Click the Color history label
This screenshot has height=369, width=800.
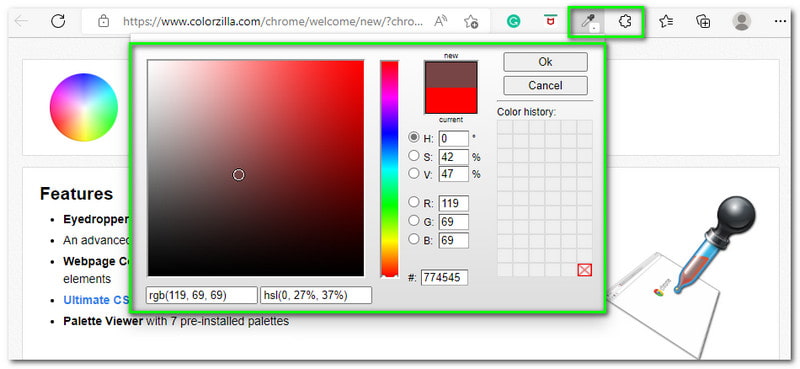point(526,112)
